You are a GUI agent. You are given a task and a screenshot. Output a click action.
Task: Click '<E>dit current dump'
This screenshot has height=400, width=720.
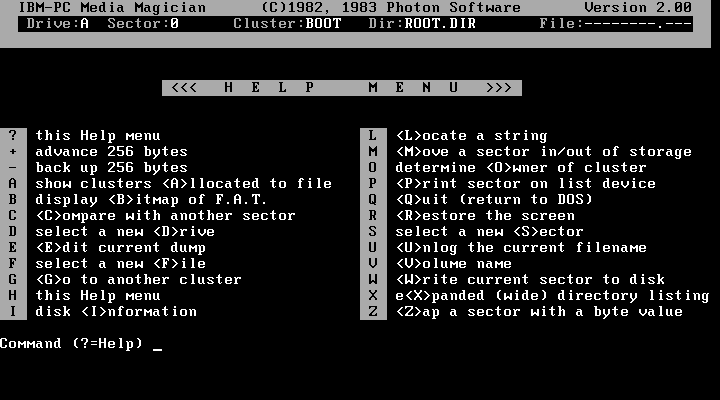121,248
